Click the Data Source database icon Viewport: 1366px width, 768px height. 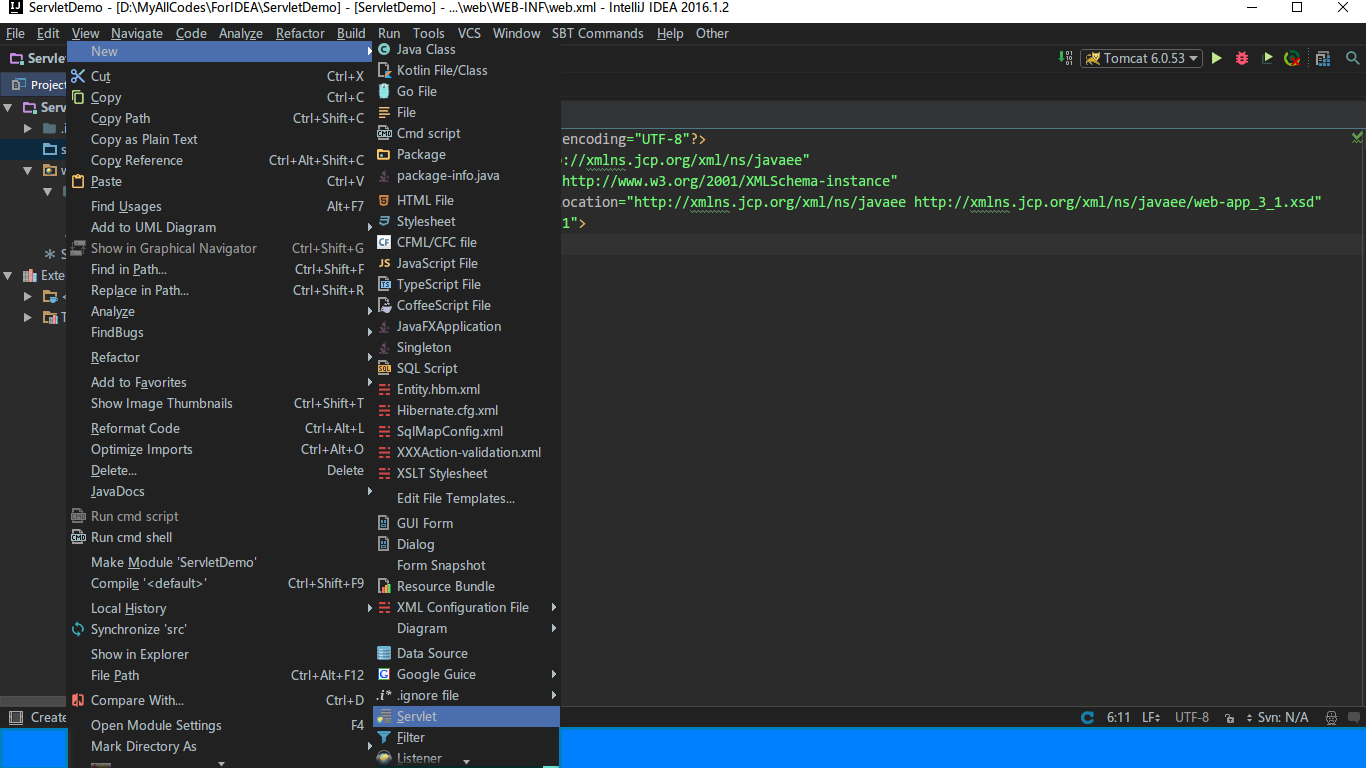point(384,653)
